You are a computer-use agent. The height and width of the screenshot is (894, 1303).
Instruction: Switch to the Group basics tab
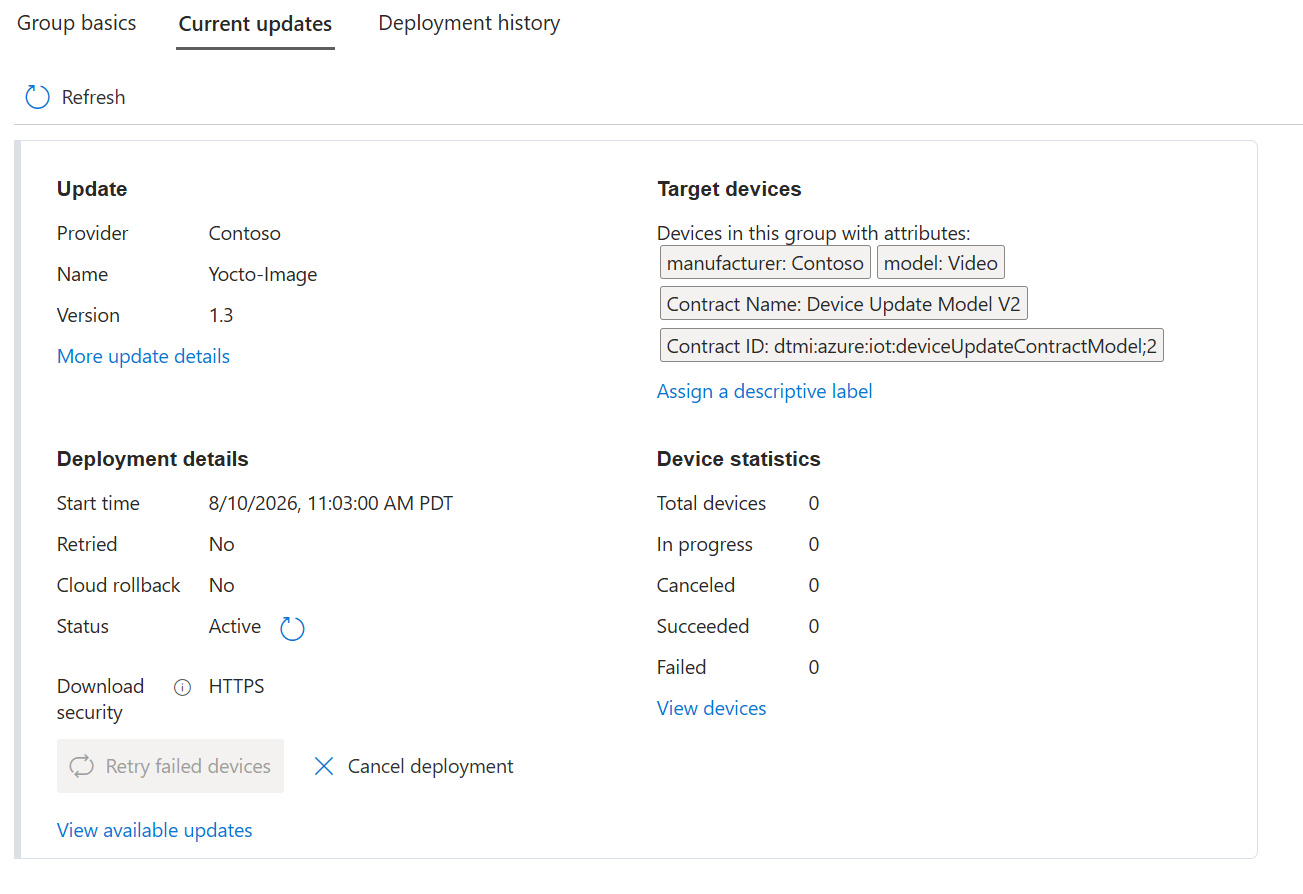click(77, 23)
